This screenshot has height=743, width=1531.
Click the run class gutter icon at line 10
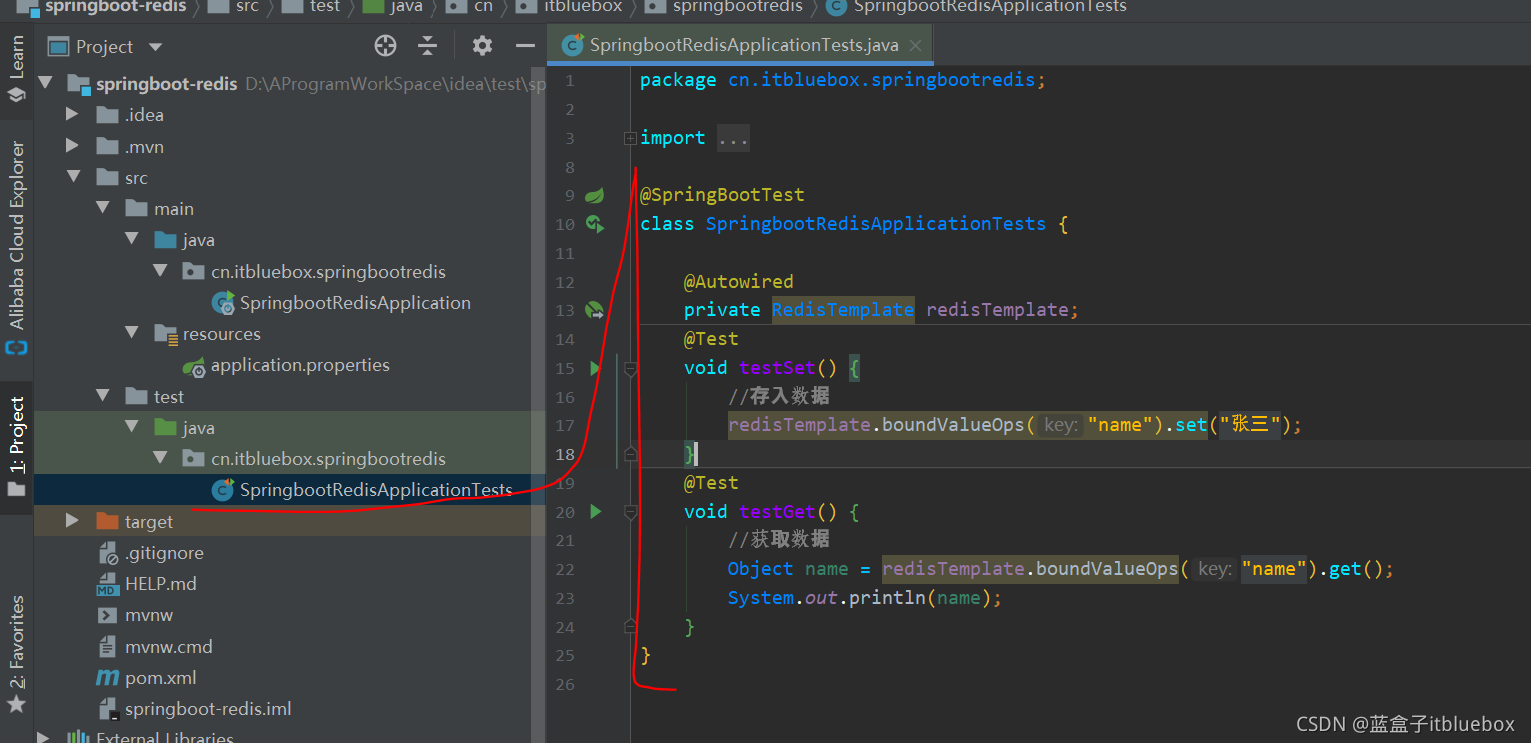(x=595, y=224)
